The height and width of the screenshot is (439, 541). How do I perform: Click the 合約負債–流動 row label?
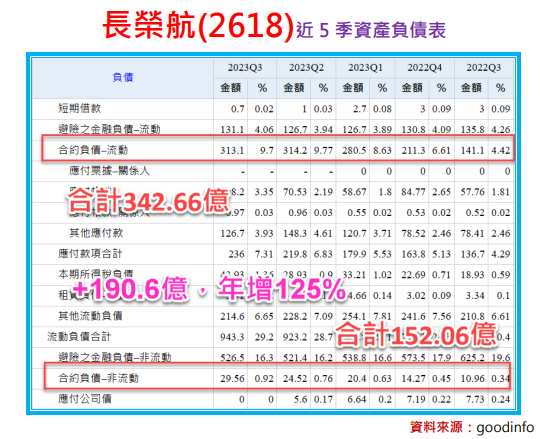click(x=93, y=150)
